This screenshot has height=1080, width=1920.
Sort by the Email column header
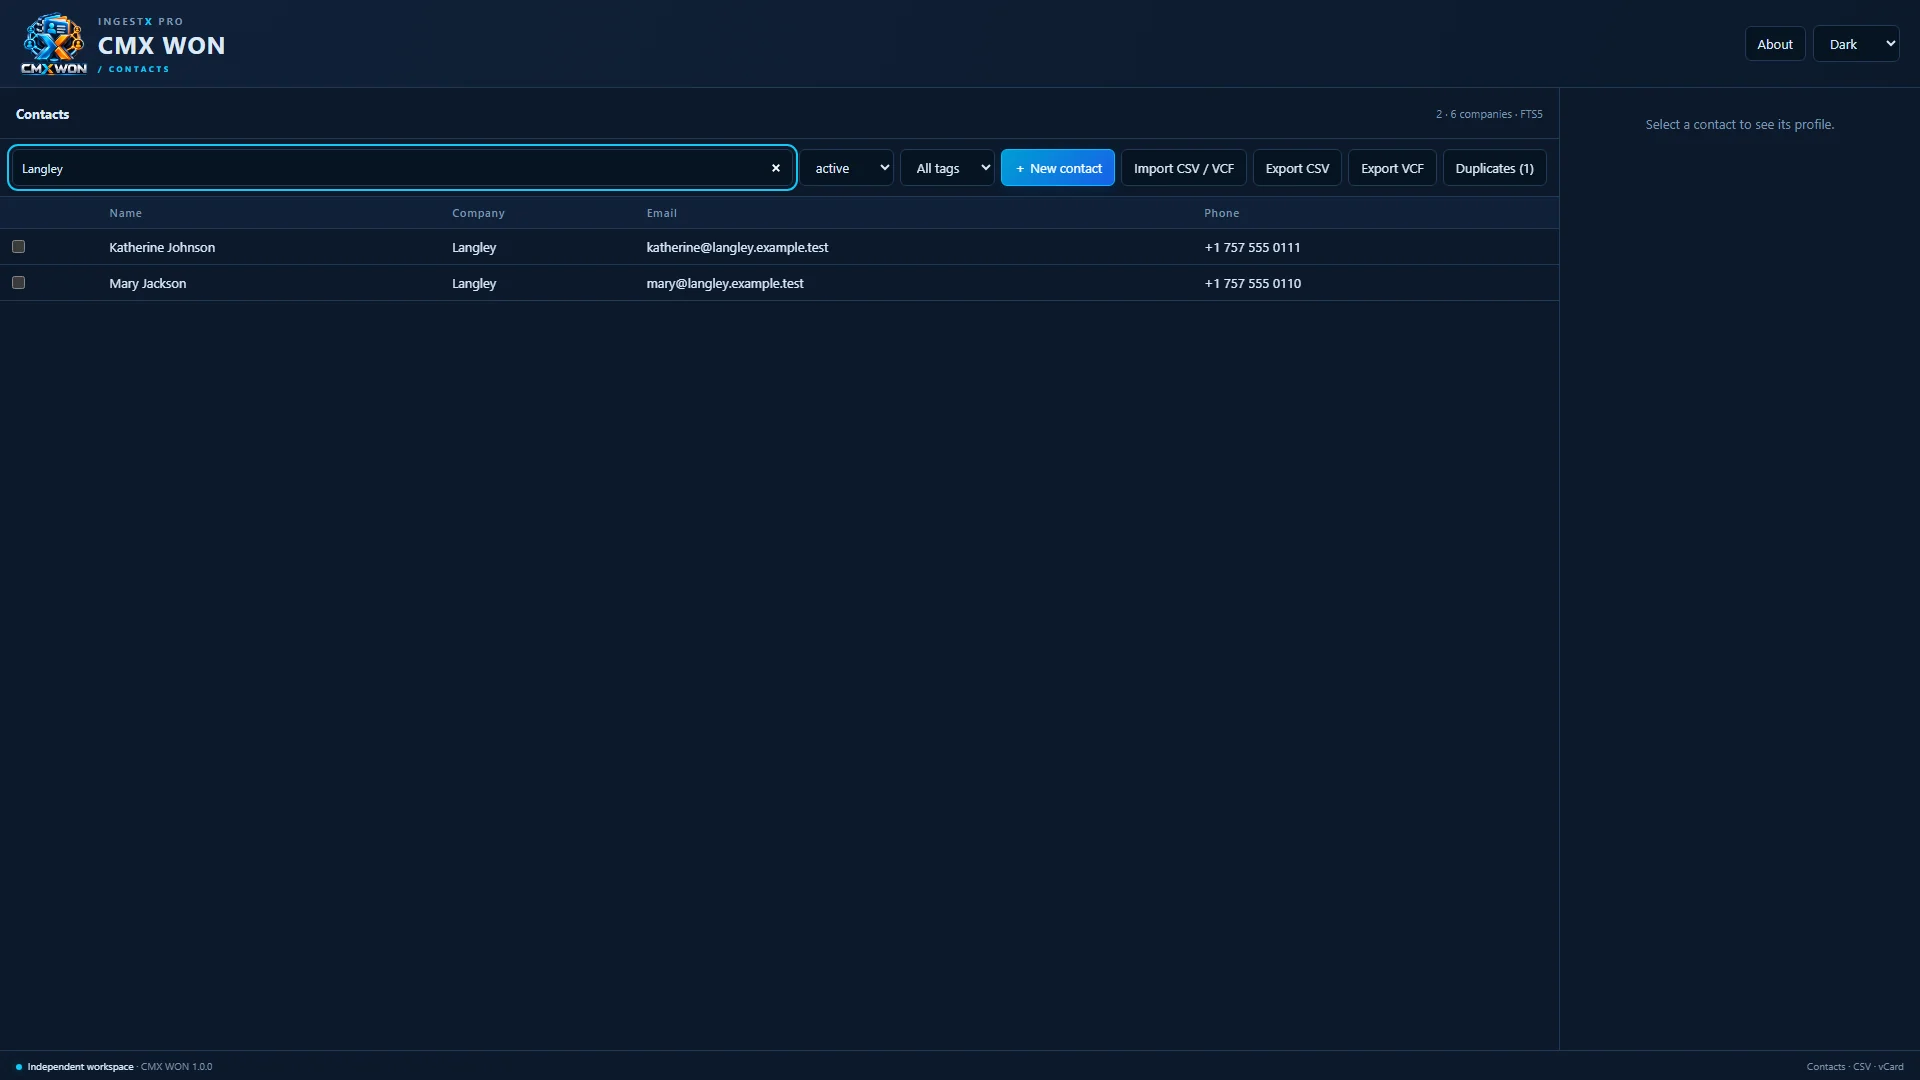click(x=661, y=213)
